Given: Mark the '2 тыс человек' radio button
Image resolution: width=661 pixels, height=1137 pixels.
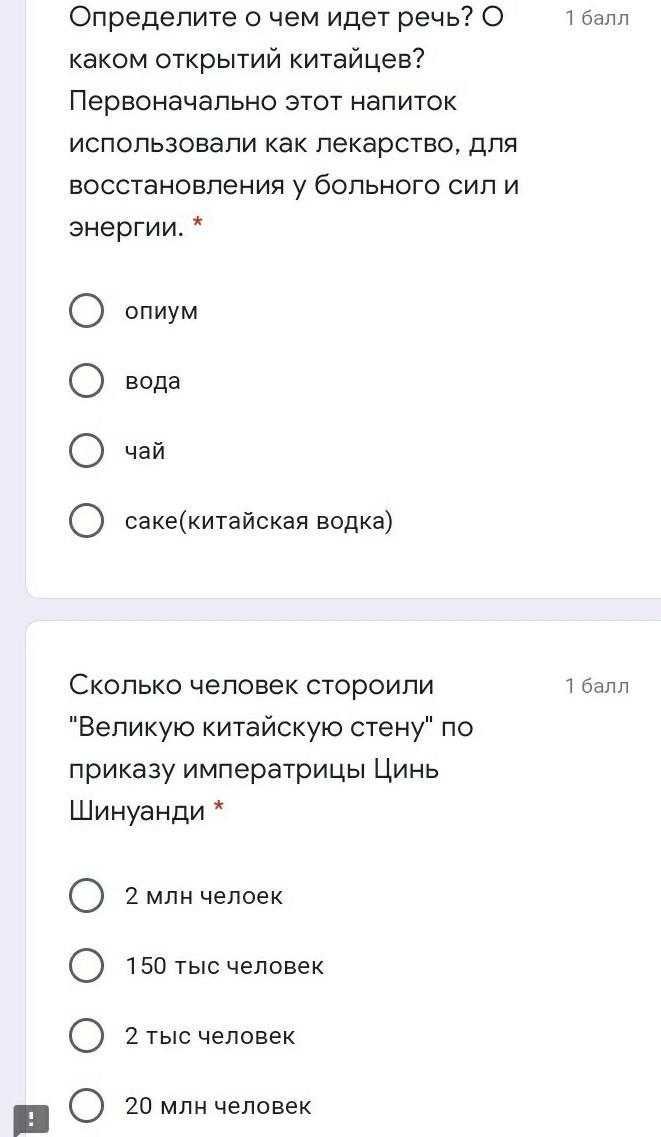Looking at the screenshot, I should [86, 1036].
